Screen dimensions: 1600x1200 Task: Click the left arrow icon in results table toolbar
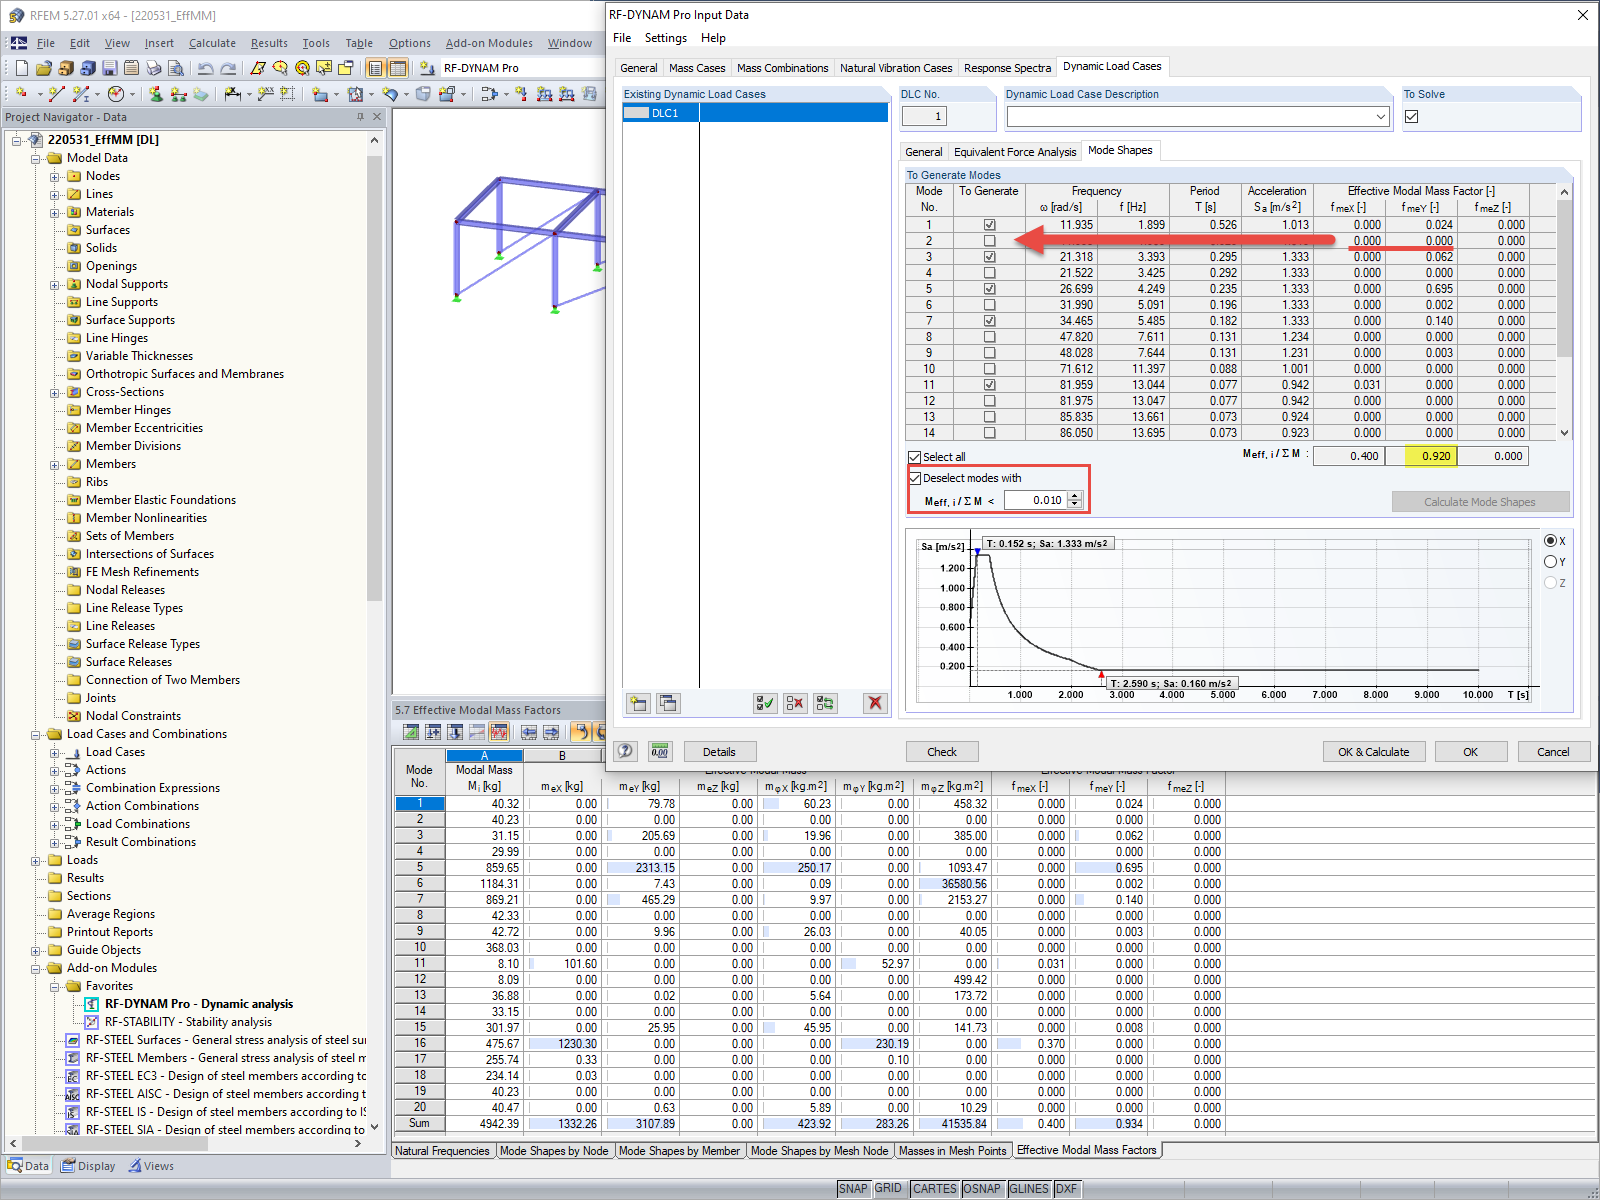tap(529, 732)
